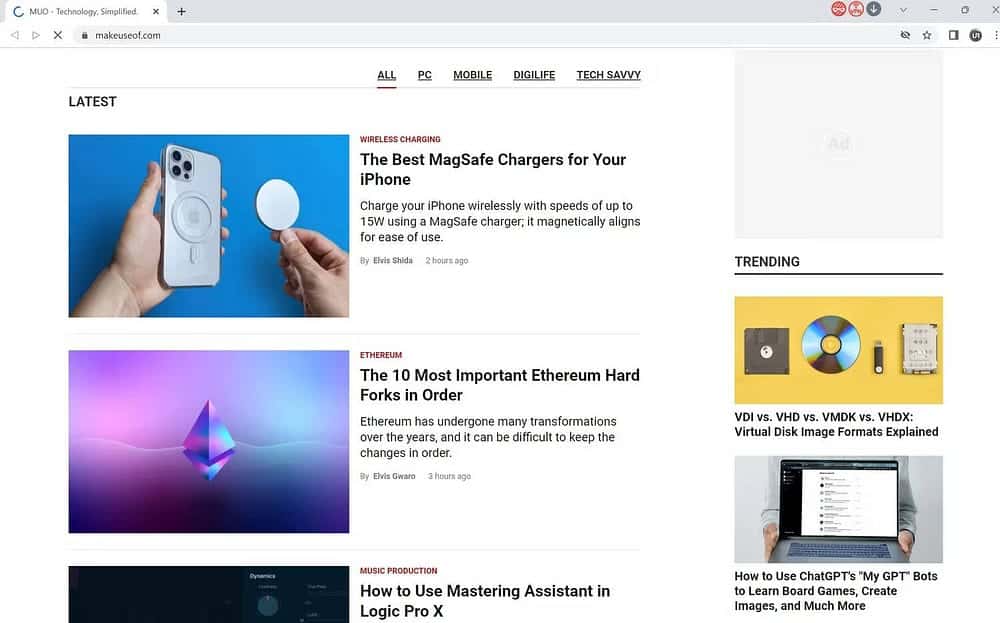Viewport: 1000px width, 623px height.
Task: Click the MagSafe article summary text
Action: click(x=500, y=221)
